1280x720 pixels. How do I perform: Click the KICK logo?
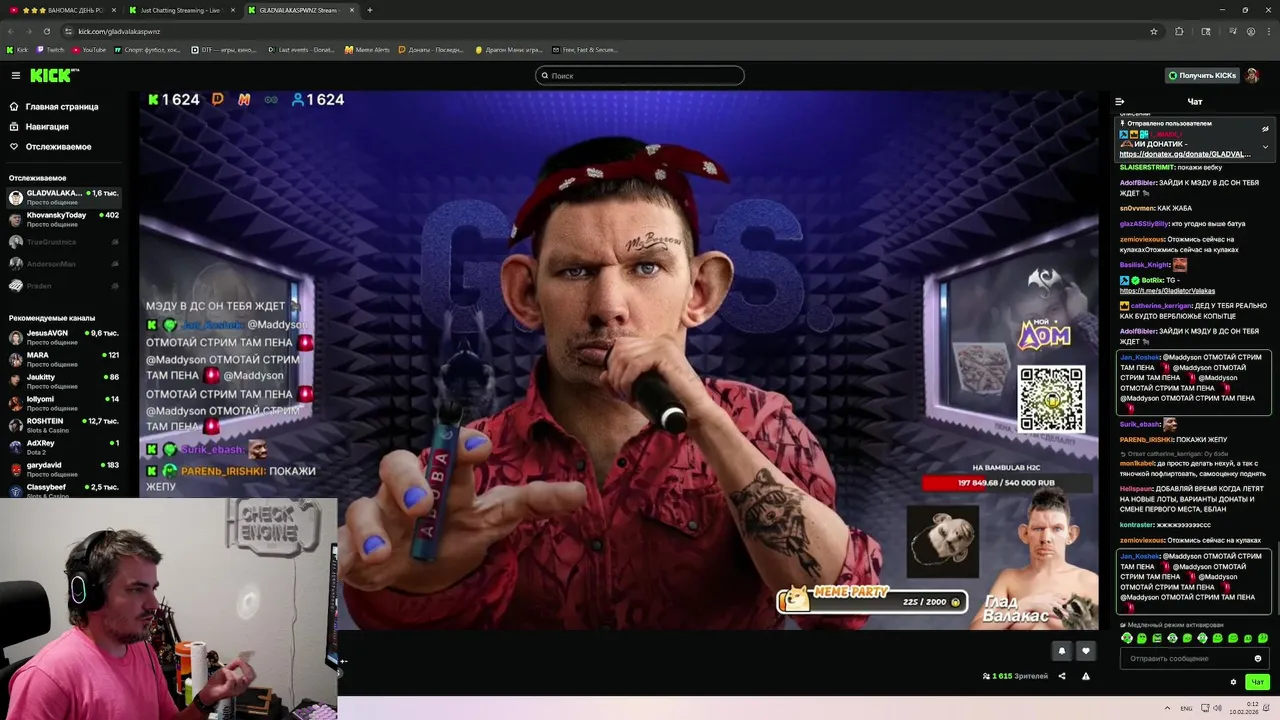click(54, 75)
